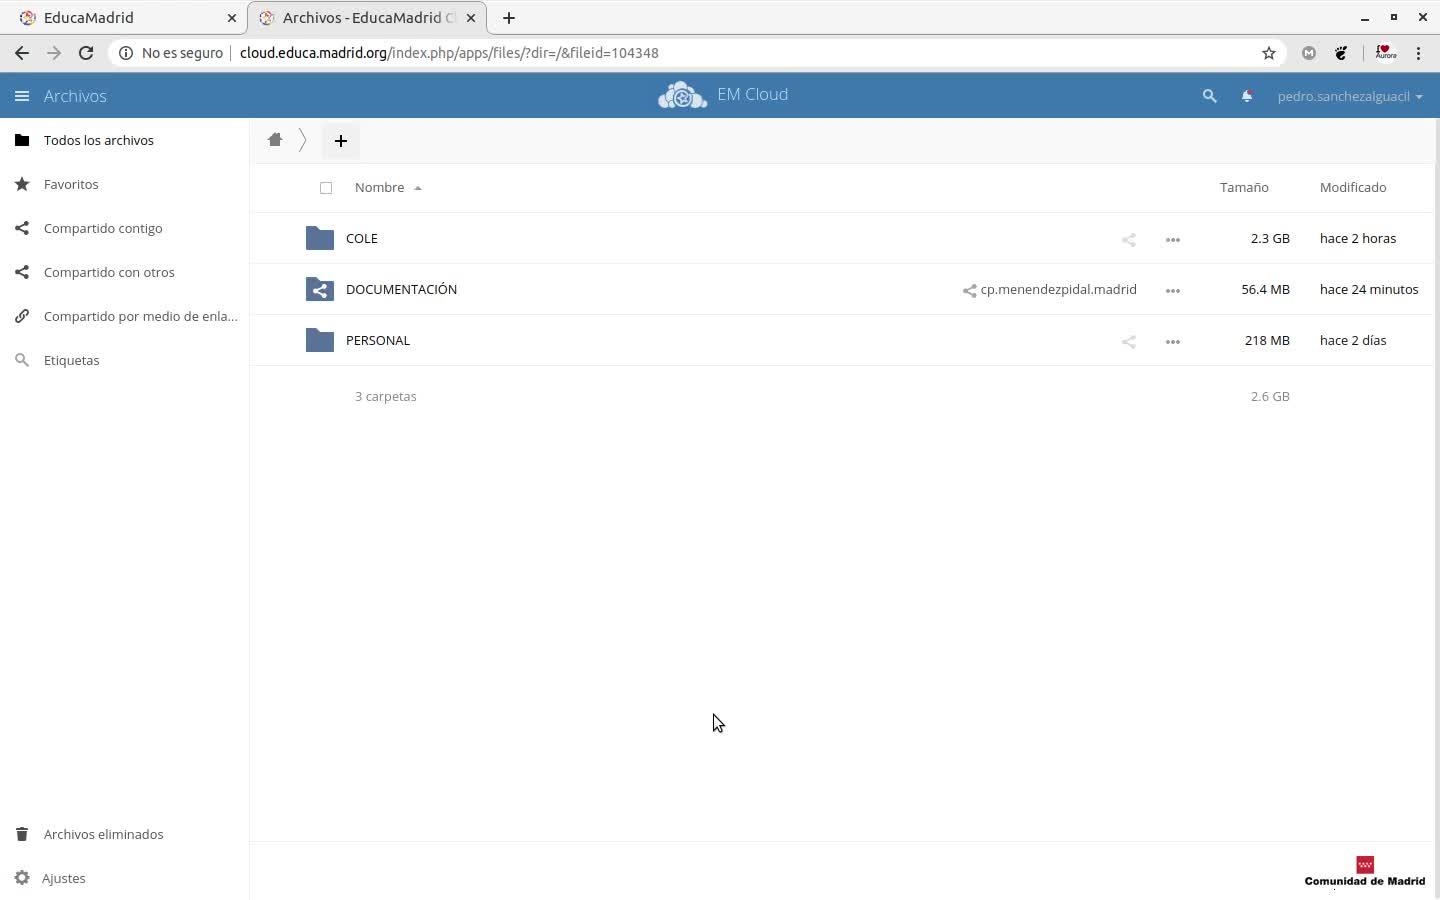Click the 56.4 MB size of DOCUMENTACIÓN
Screen dimensions: 1440x900
pos(1266,289)
